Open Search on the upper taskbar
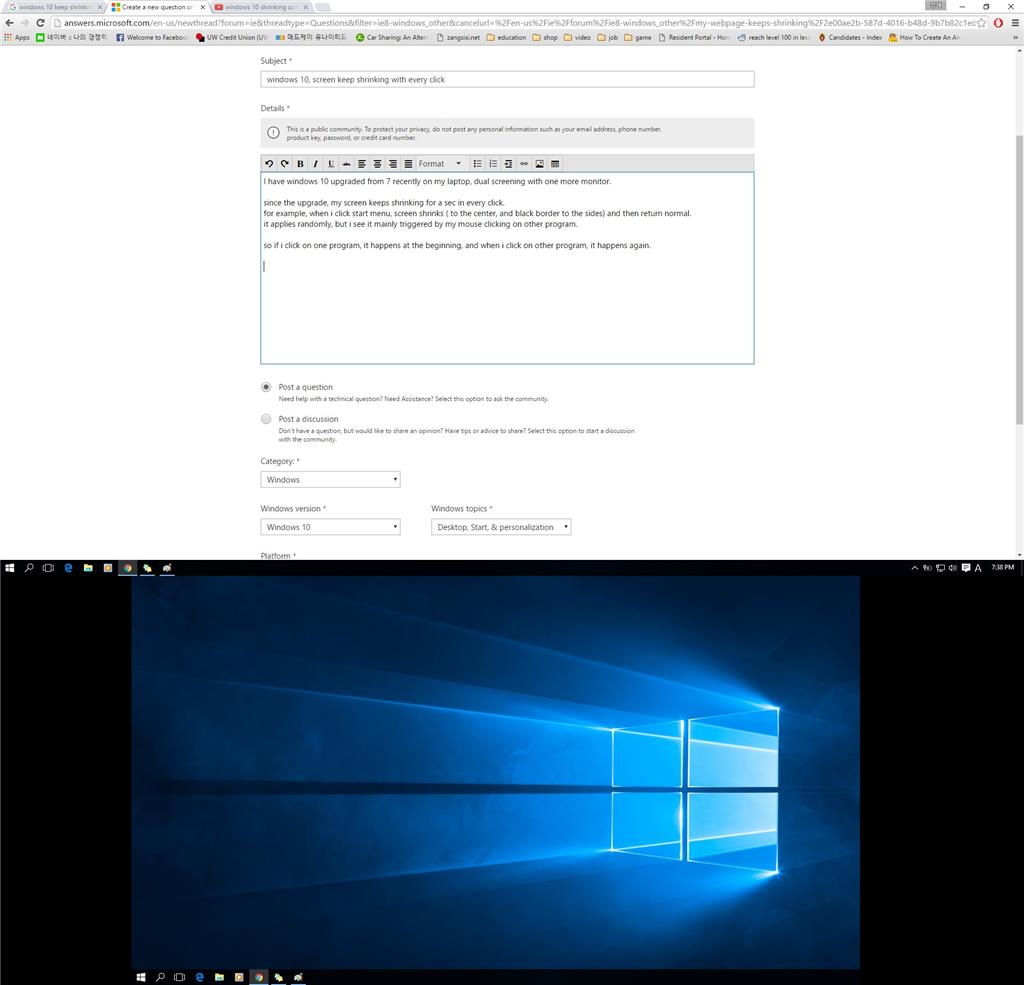1024x985 pixels. tap(29, 568)
